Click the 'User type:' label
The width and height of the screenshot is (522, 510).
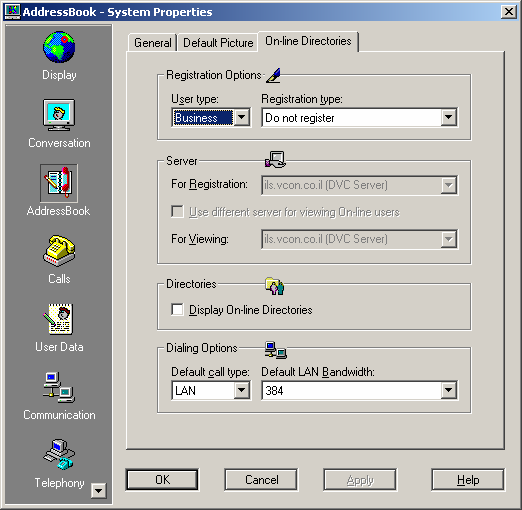195,99
